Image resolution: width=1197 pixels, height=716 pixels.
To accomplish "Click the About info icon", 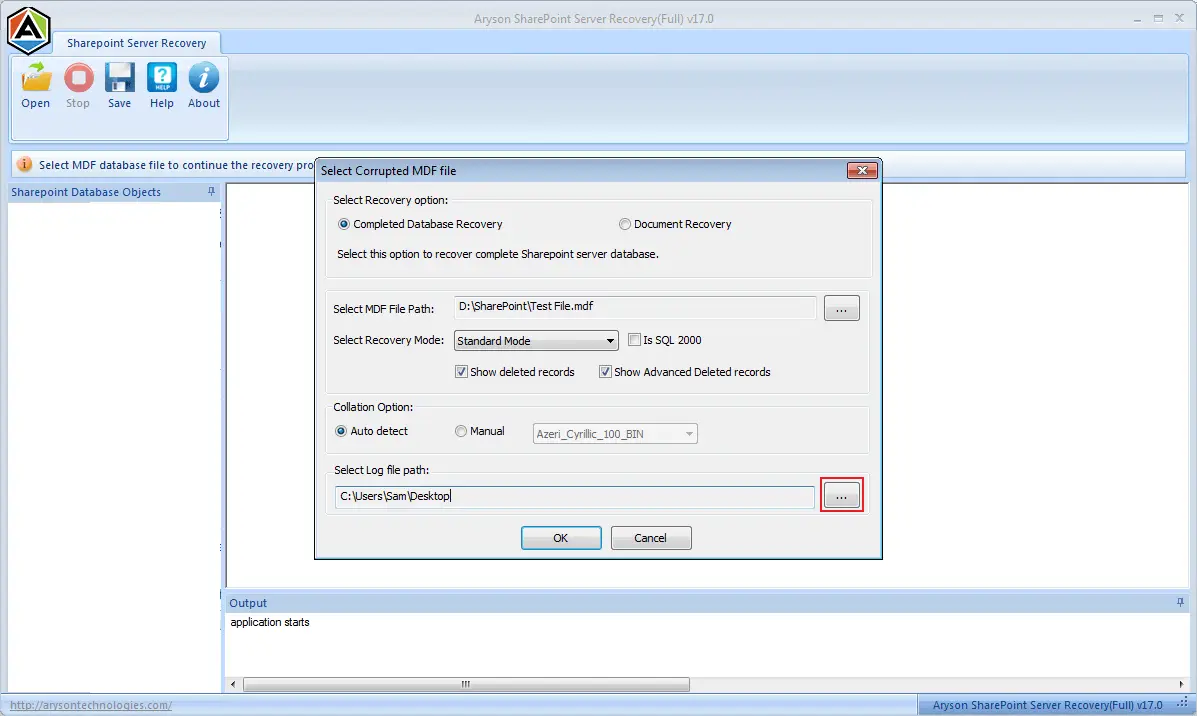I will coord(204,78).
